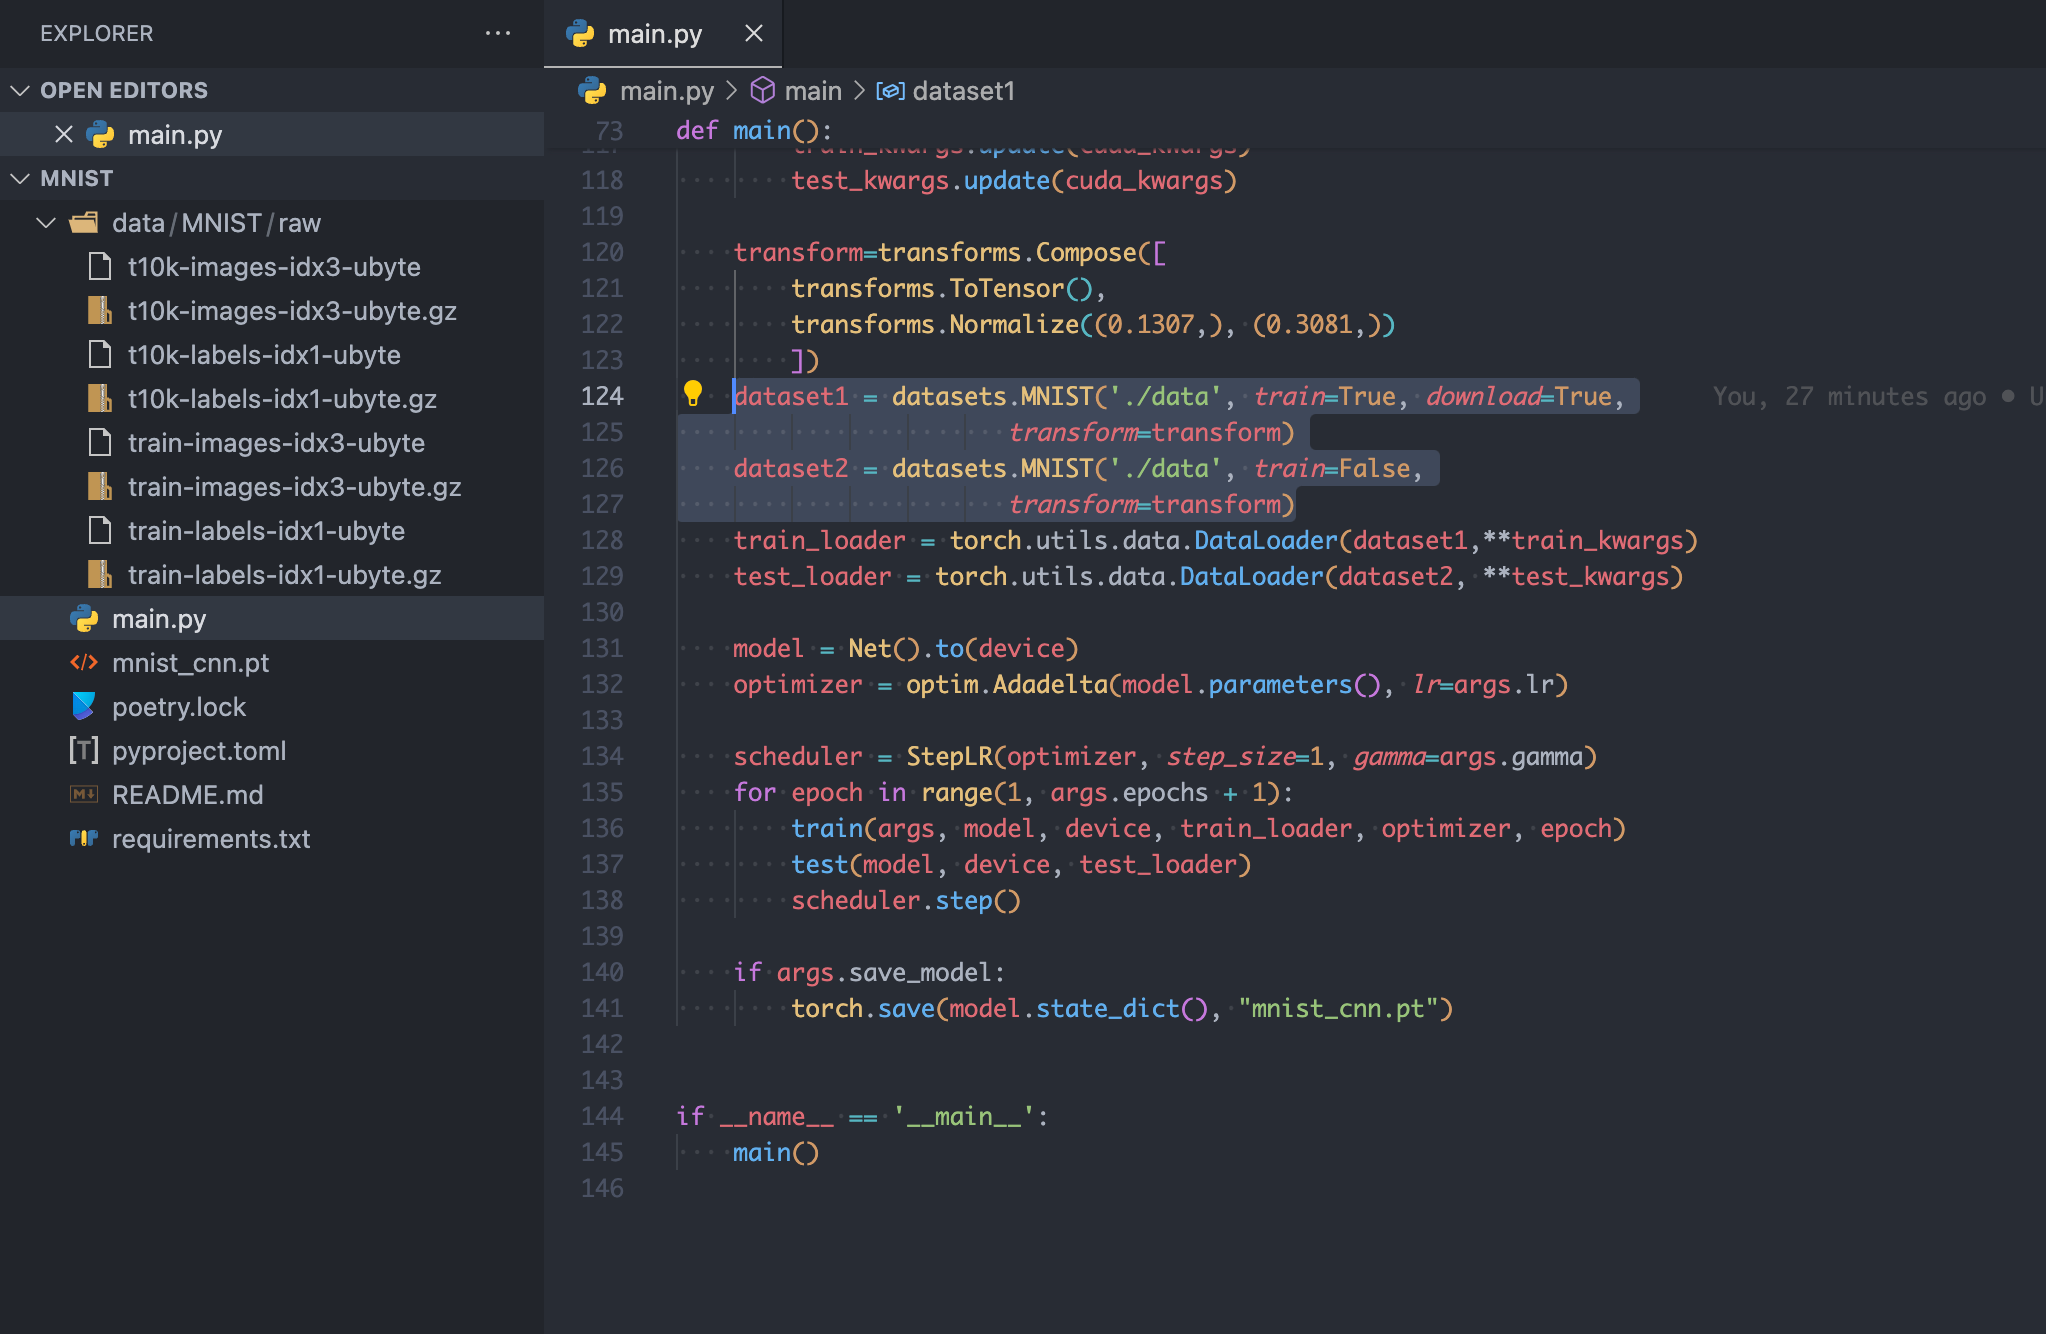Screen dimensions: 2046x1334
Task: Switch to the main.py editor tab
Action: coord(654,34)
